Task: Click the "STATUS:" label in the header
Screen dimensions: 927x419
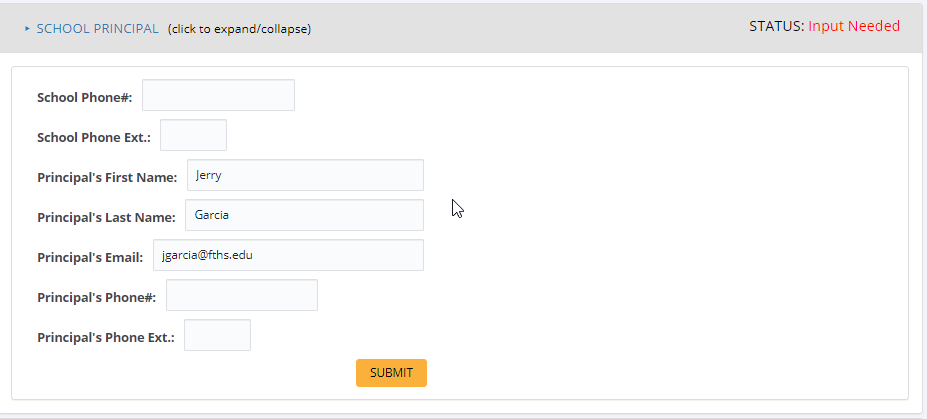Action: tap(776, 26)
